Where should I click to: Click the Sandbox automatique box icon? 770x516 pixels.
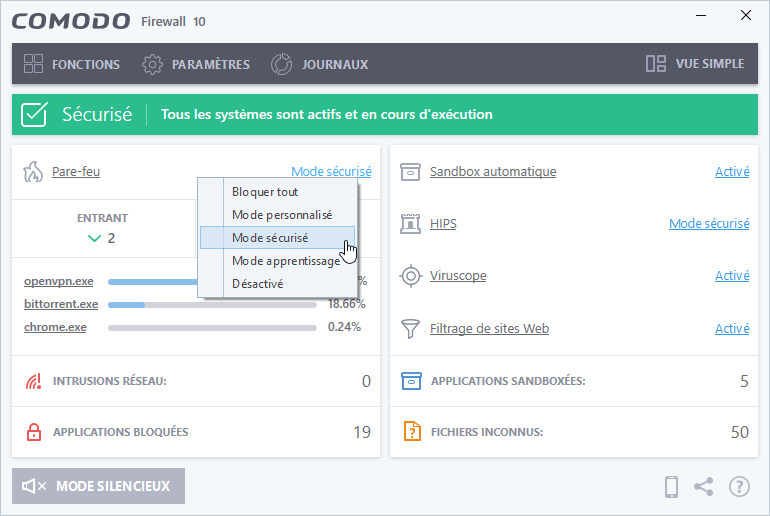(x=411, y=172)
